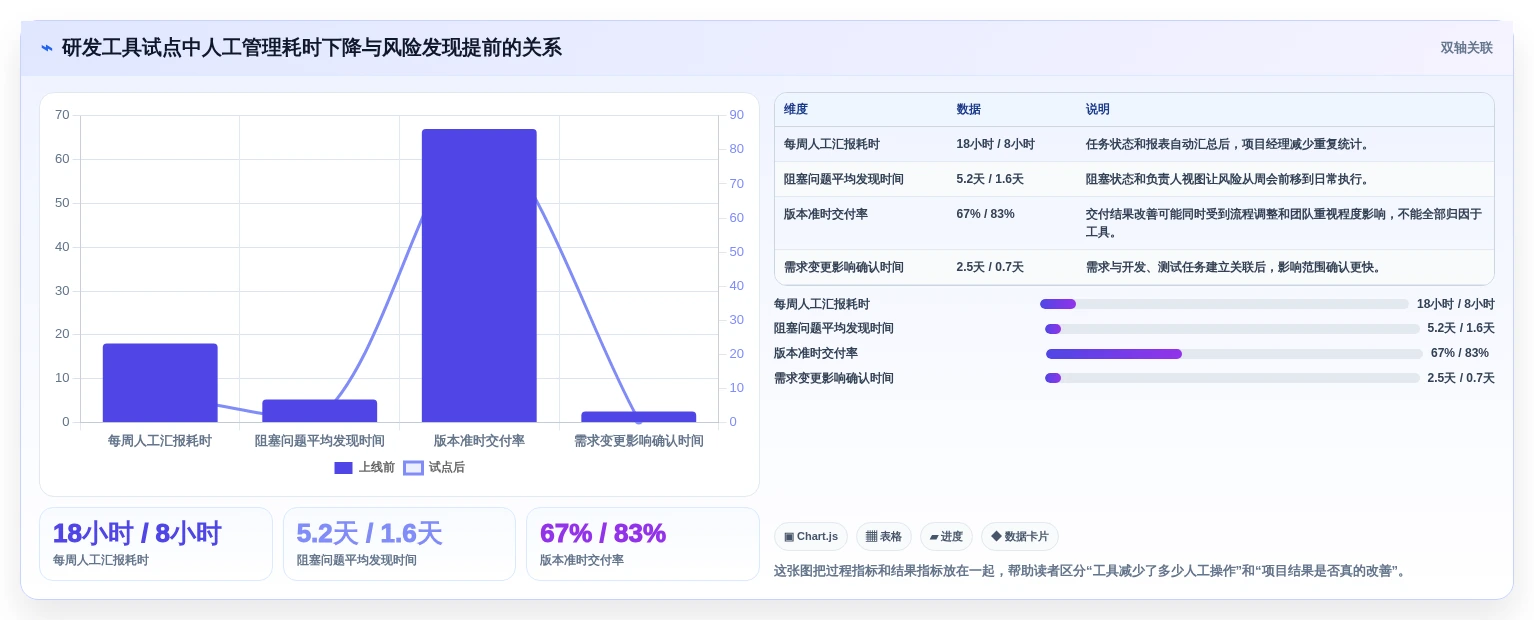This screenshot has width=1534, height=620.
Task: Click the 维度 column header
Action: pyautogui.click(x=796, y=110)
